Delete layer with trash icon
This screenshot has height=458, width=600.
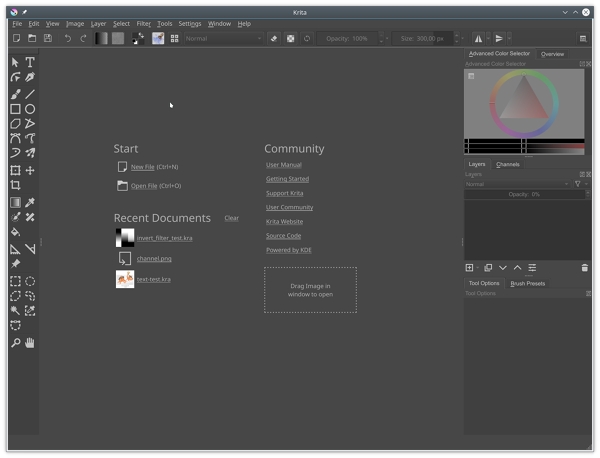click(x=584, y=268)
